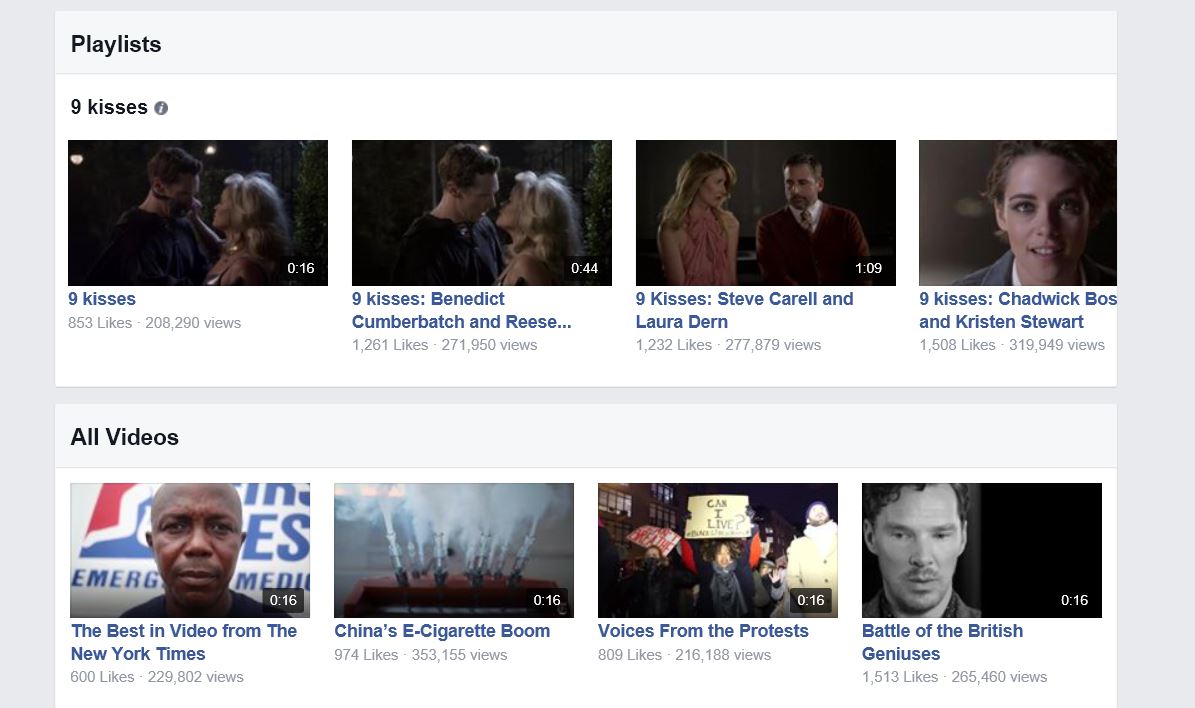Open the info tooltip beside the 9 kisses playlist
1195x708 pixels.
click(x=161, y=108)
